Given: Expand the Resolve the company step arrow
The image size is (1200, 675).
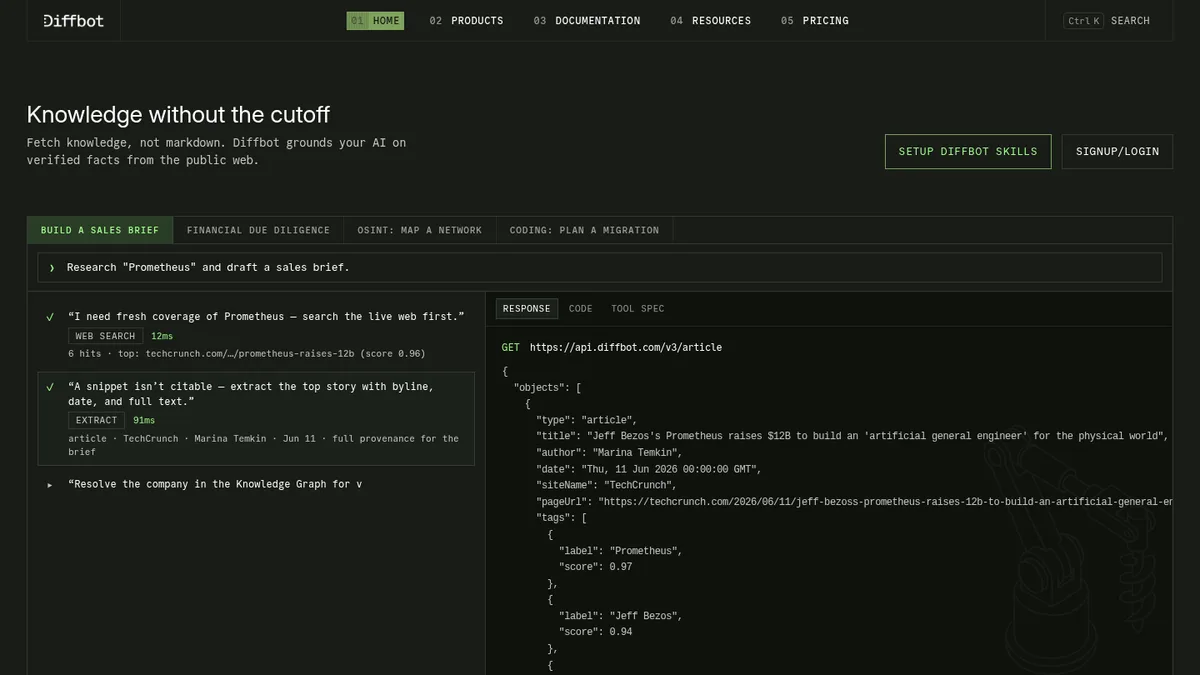Looking at the screenshot, I should tap(50, 485).
